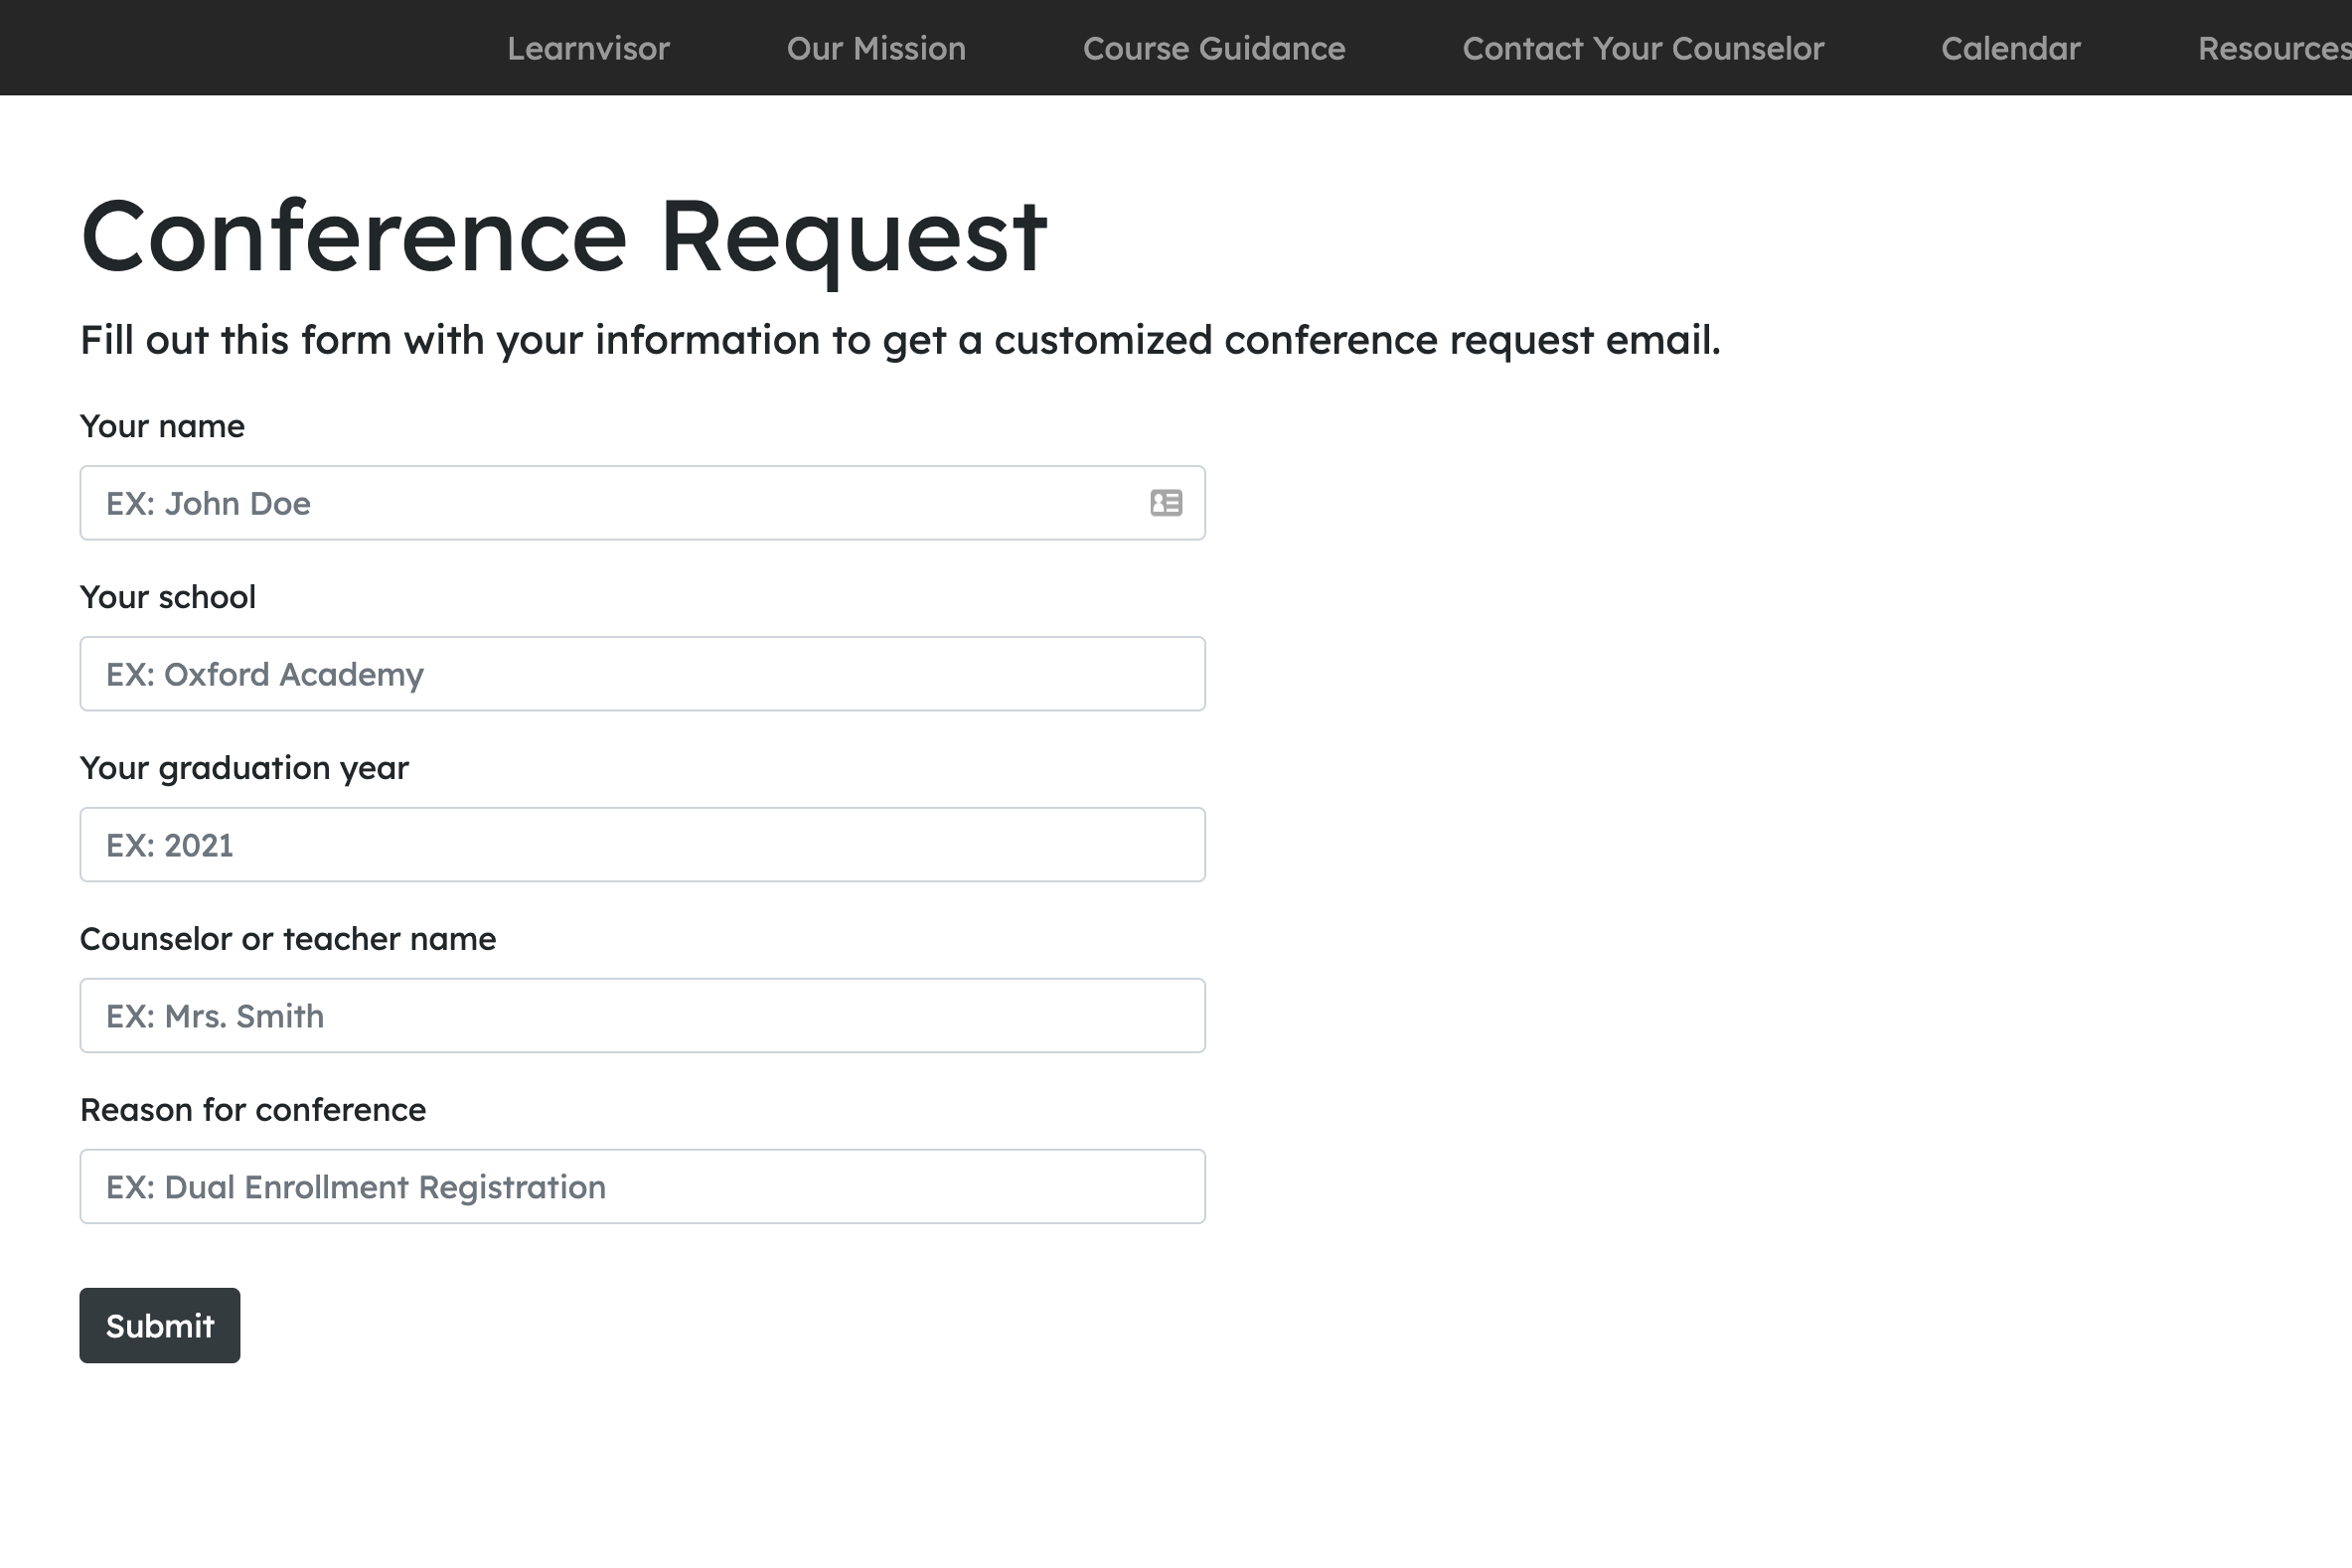Click the 'Reason for conference' label
This screenshot has width=2352, height=1568.
point(253,1111)
